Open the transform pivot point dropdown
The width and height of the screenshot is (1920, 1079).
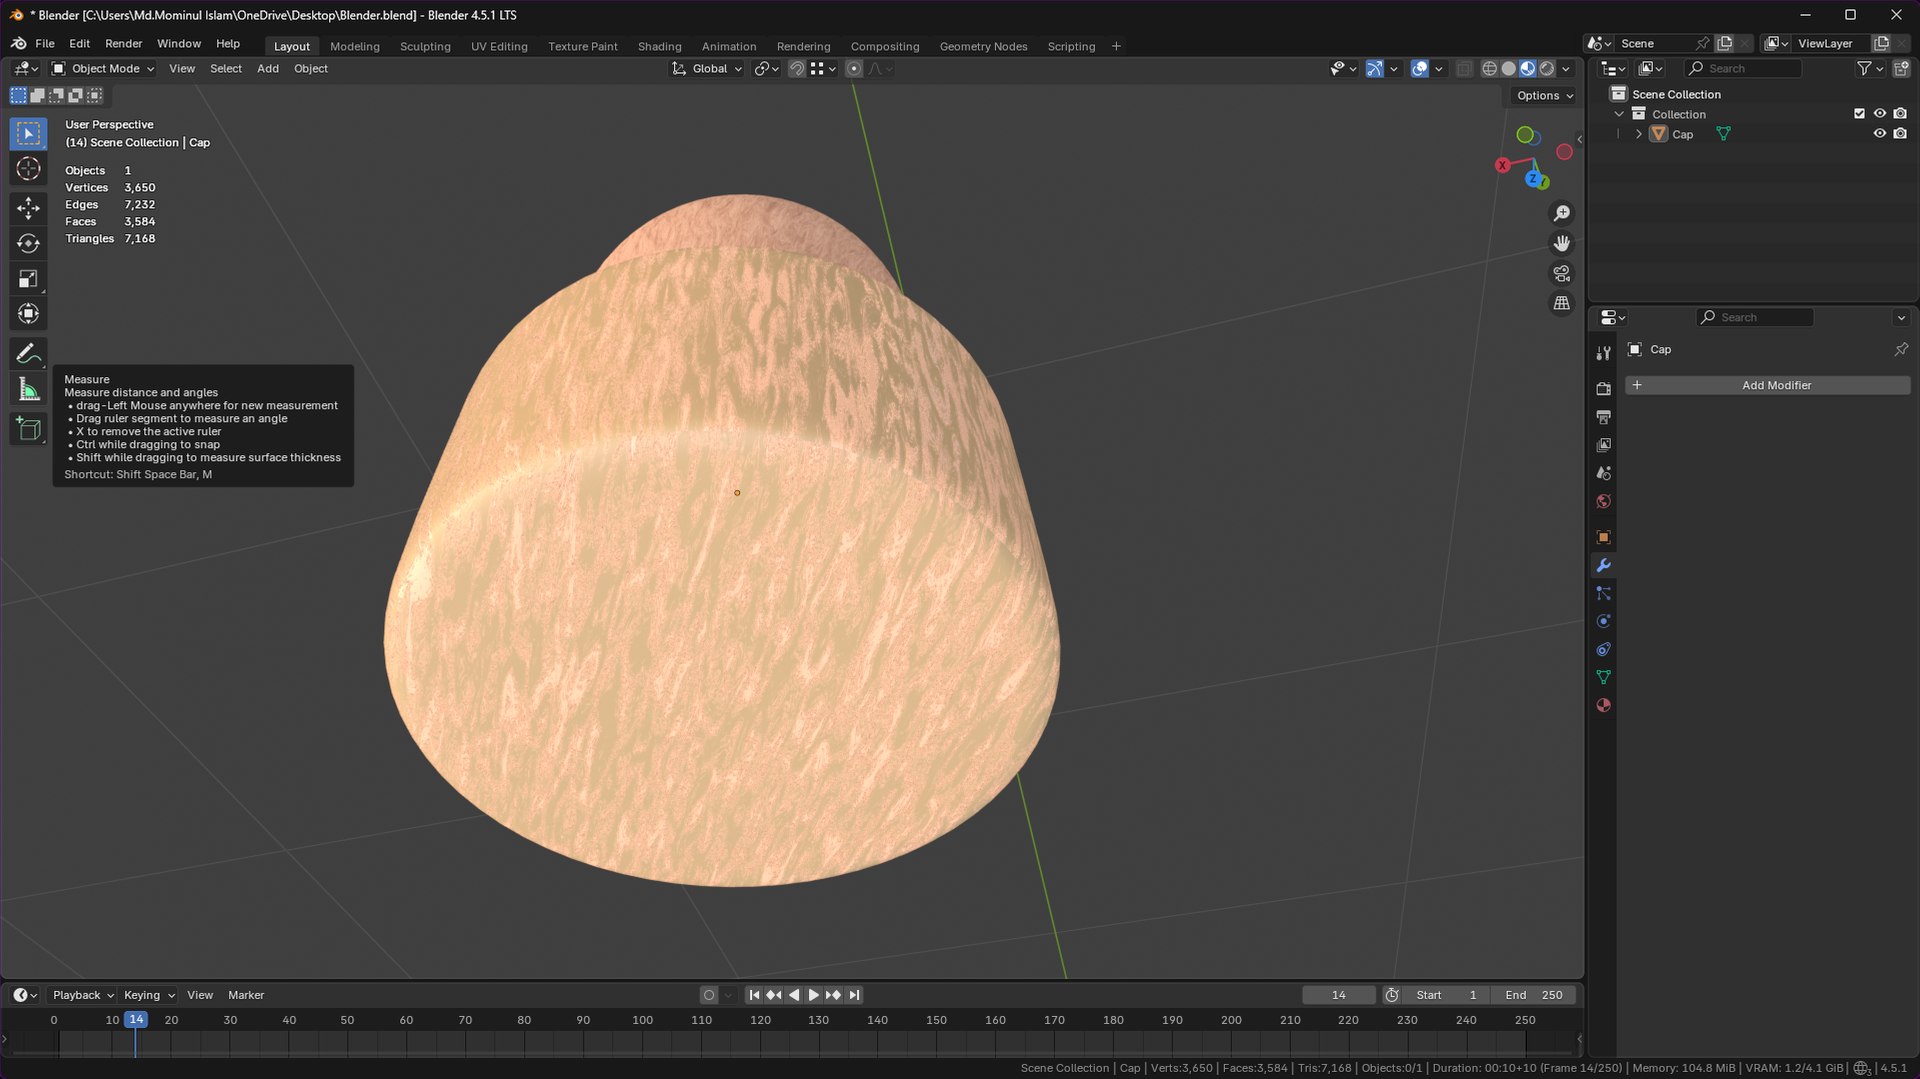tap(767, 69)
